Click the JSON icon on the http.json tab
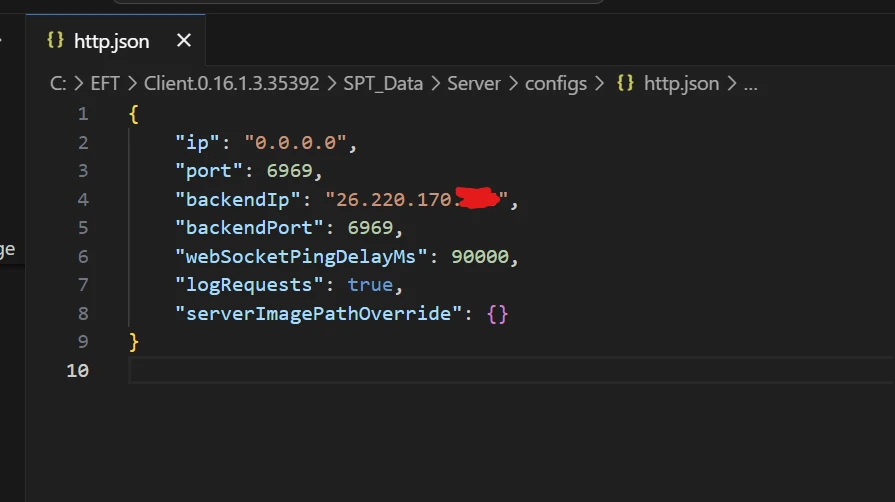The width and height of the screenshot is (895, 502). (x=56, y=41)
